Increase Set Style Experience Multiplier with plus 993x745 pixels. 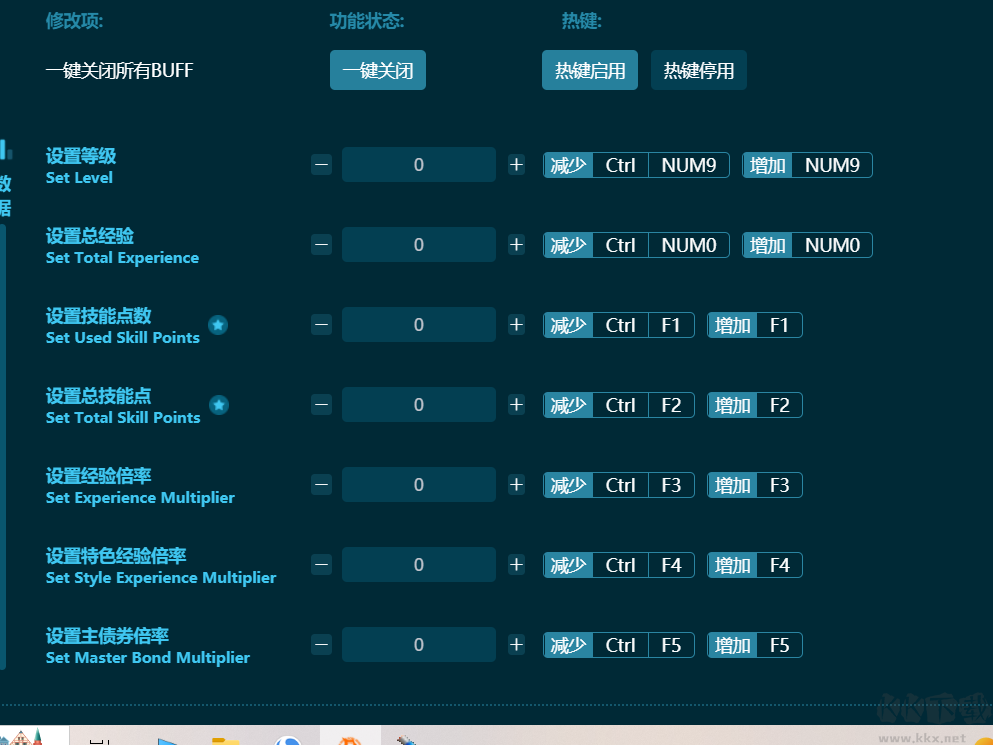point(516,565)
